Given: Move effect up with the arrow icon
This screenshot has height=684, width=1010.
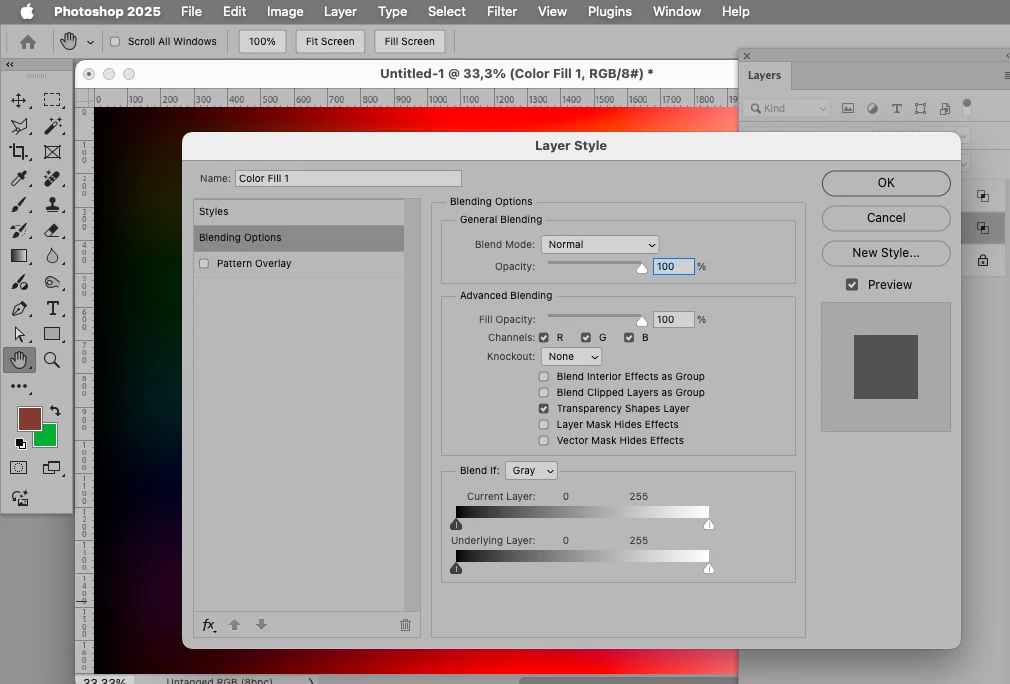Looking at the screenshot, I should tap(234, 624).
